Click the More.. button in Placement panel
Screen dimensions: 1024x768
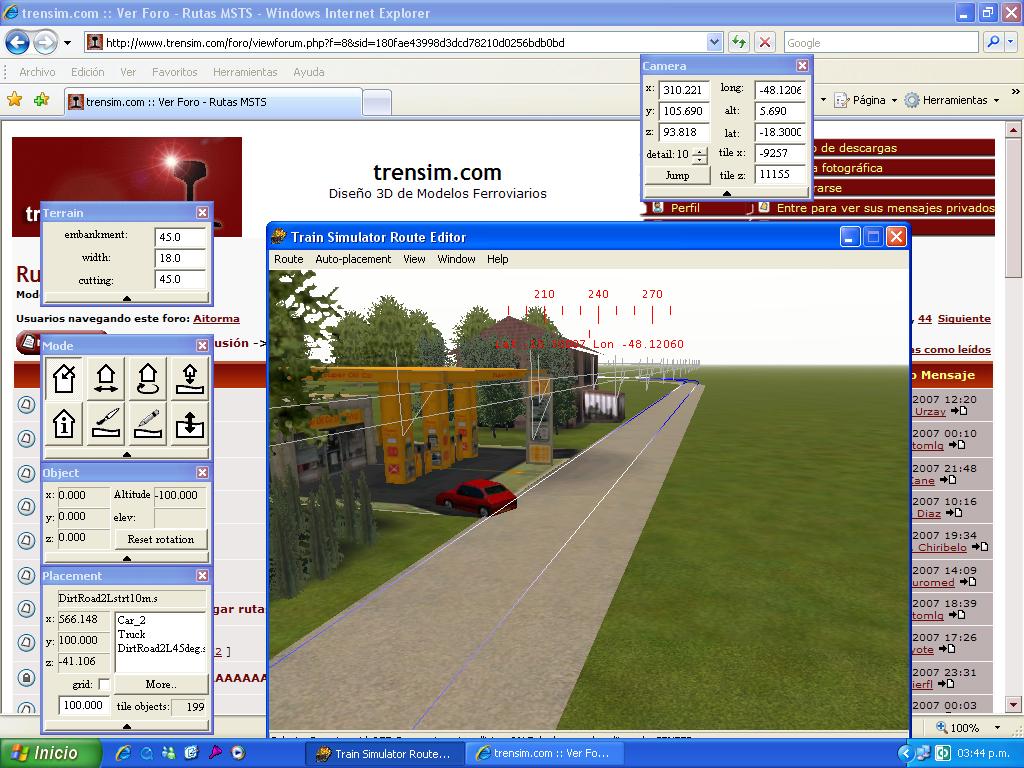[160, 685]
